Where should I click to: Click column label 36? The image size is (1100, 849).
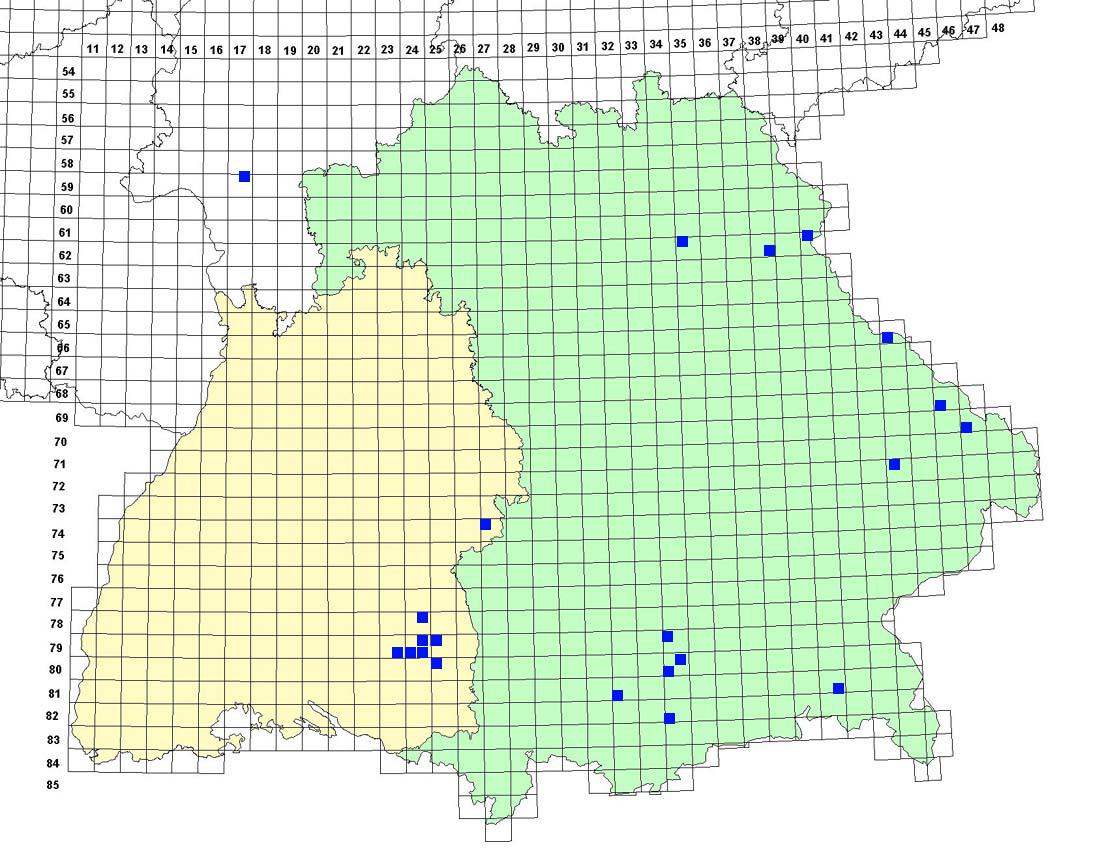tap(705, 44)
